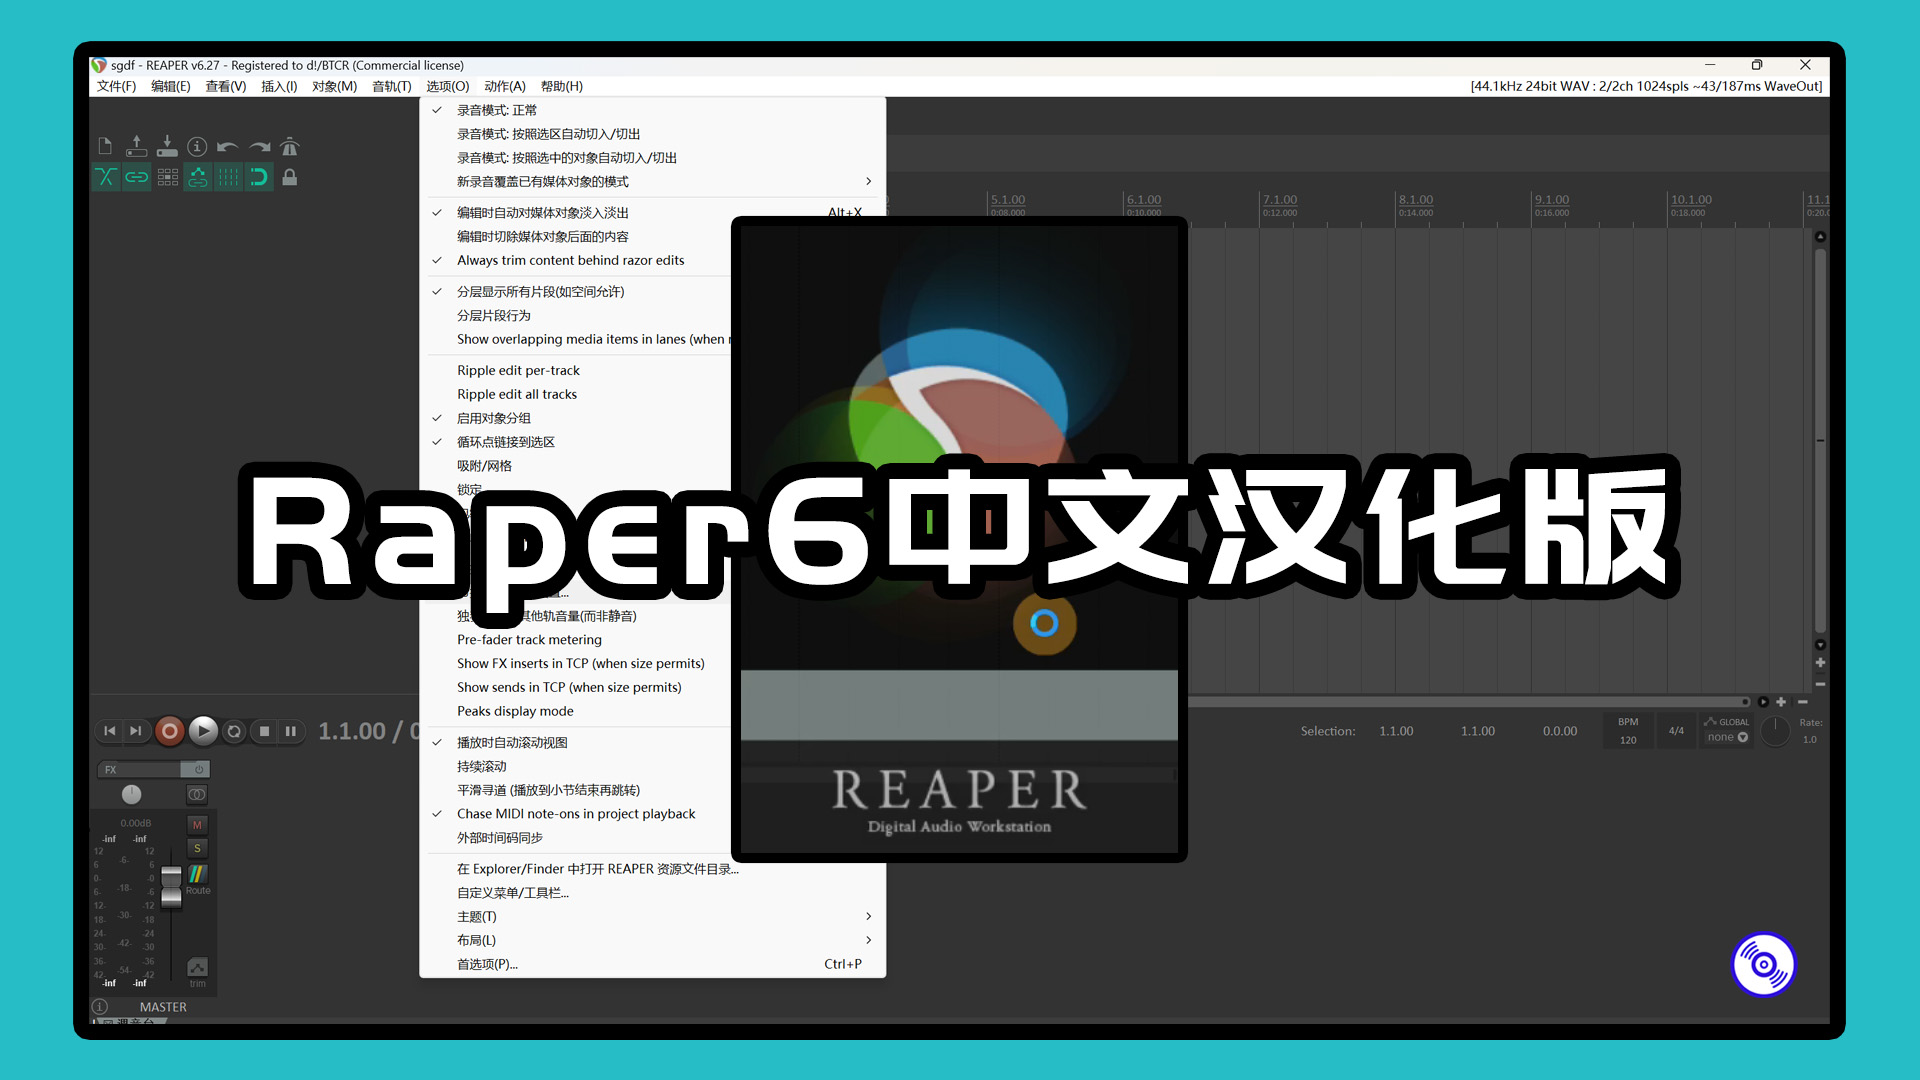Click the Solo button on master track
1920x1080 pixels.
point(194,847)
